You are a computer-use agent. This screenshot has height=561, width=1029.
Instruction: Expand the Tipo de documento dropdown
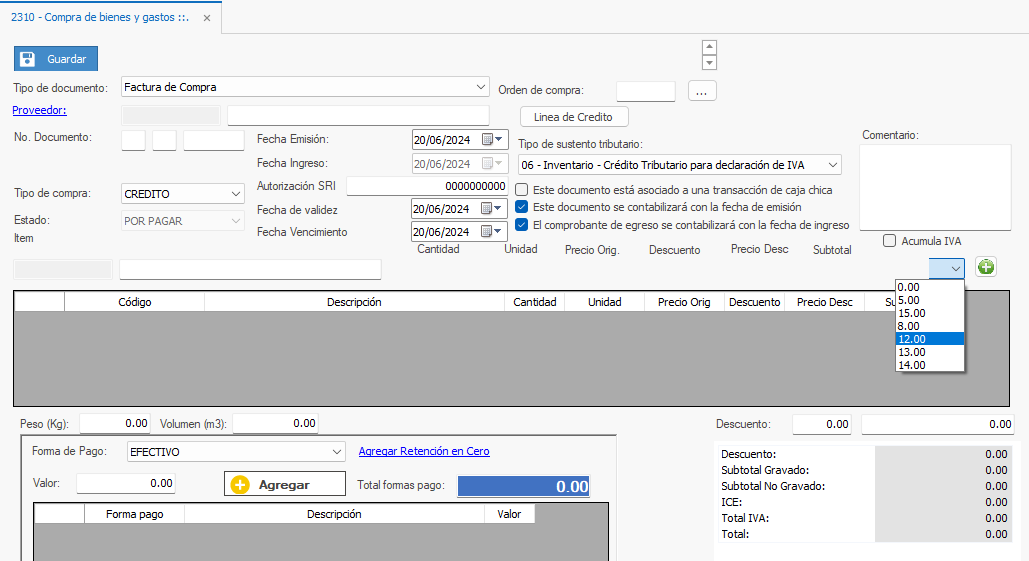[481, 87]
